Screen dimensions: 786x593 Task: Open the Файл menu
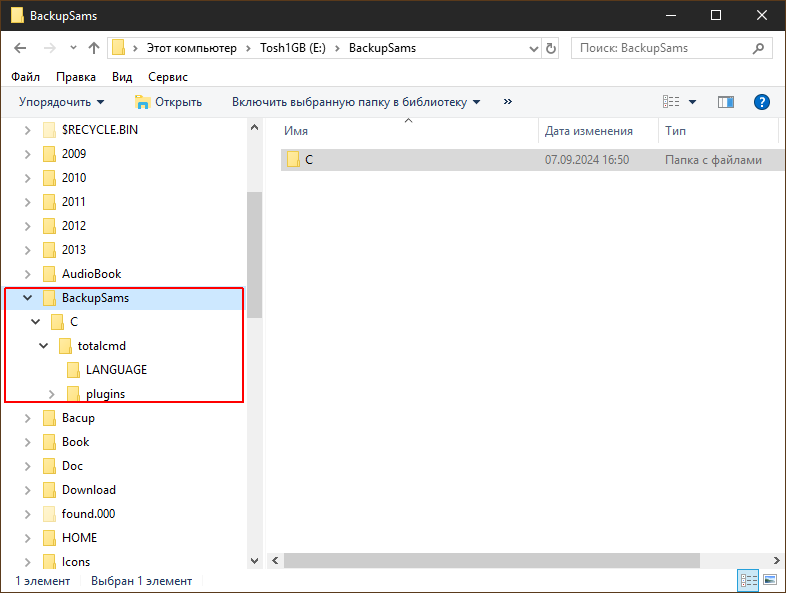[25, 77]
